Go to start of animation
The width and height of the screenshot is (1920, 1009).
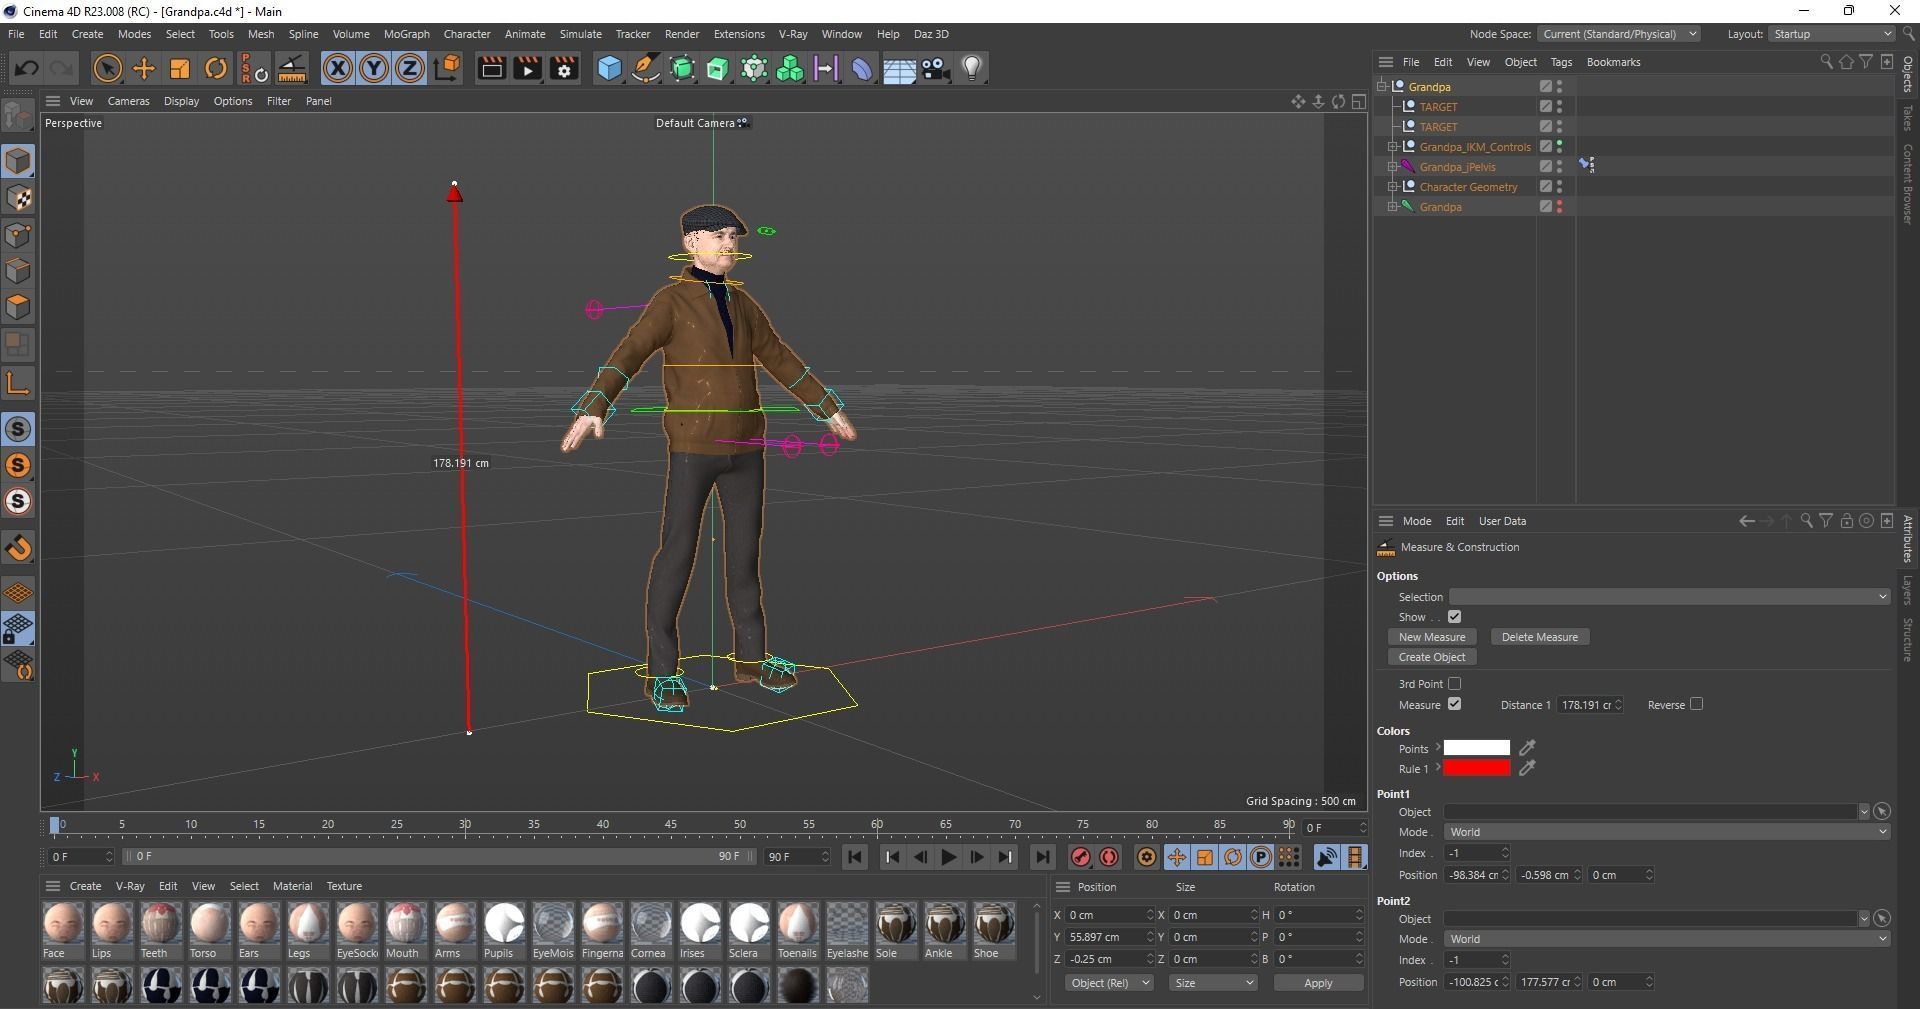[854, 857]
